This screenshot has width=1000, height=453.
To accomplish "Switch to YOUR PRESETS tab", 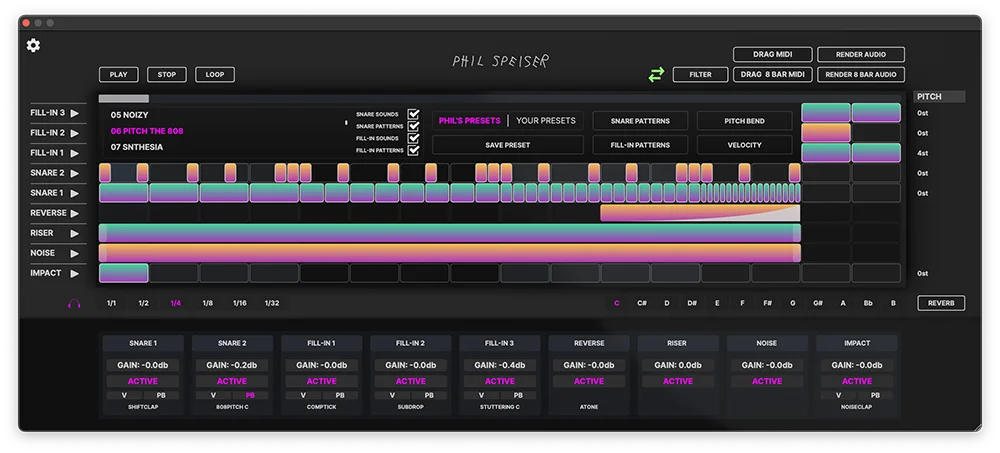I will (x=546, y=121).
